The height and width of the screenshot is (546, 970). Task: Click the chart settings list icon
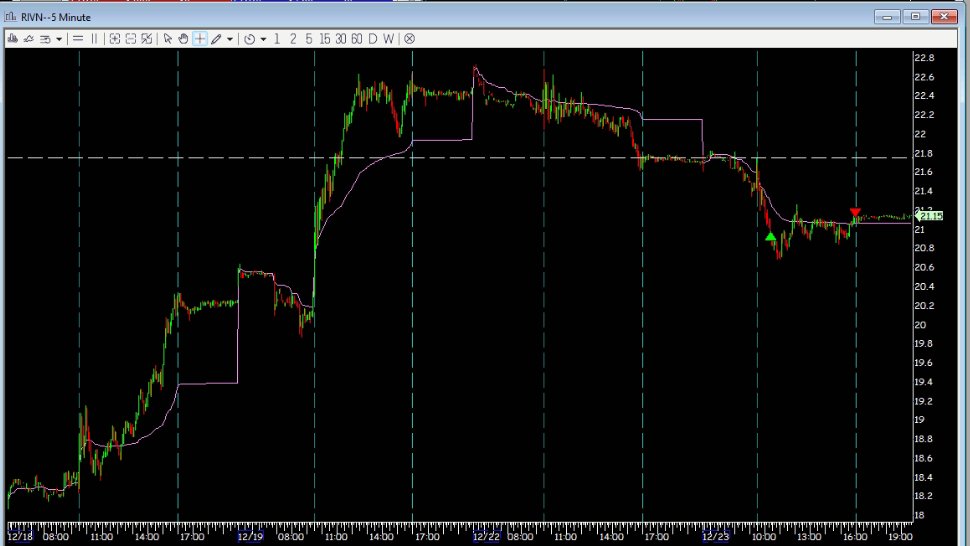(45, 39)
